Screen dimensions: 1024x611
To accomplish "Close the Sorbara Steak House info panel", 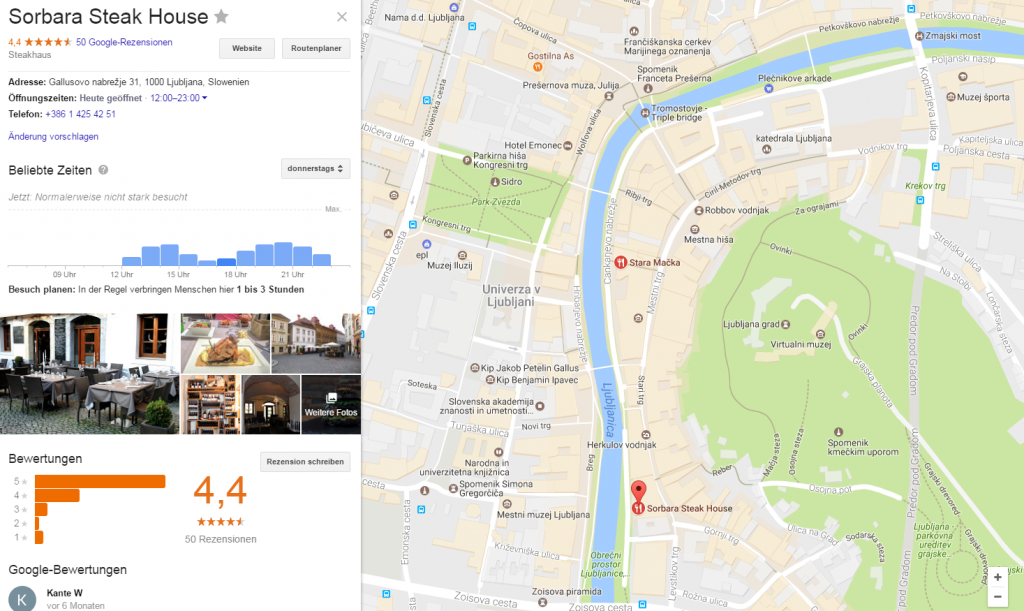I will point(342,17).
